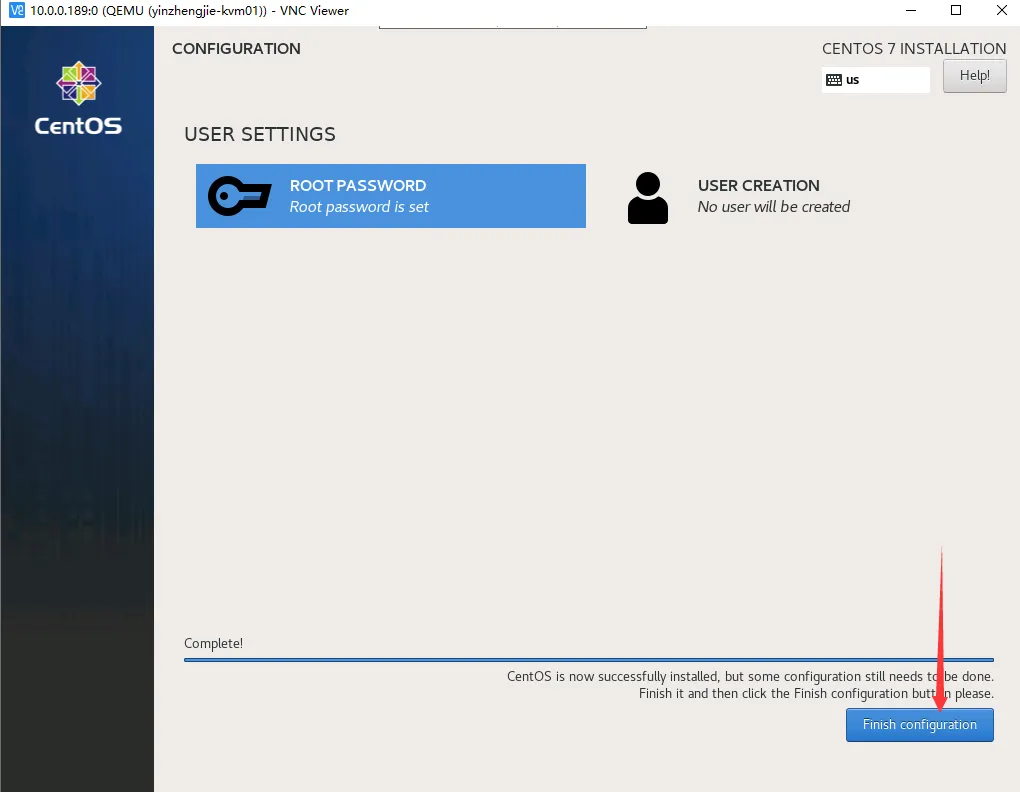Click the key icon for root password

coord(239,196)
